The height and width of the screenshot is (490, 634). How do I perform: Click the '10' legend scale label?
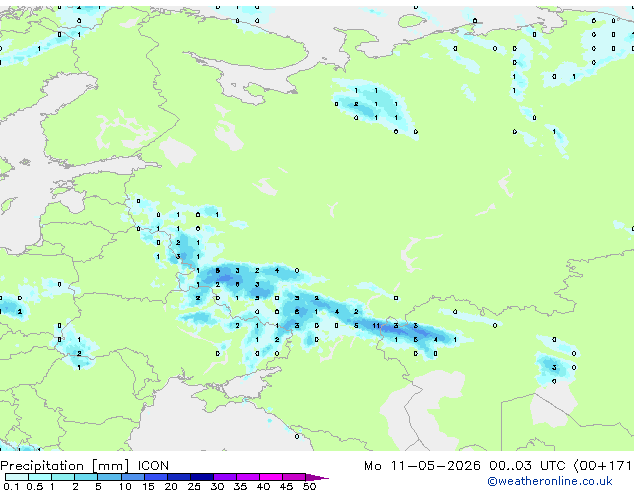pyautogui.click(x=125, y=486)
